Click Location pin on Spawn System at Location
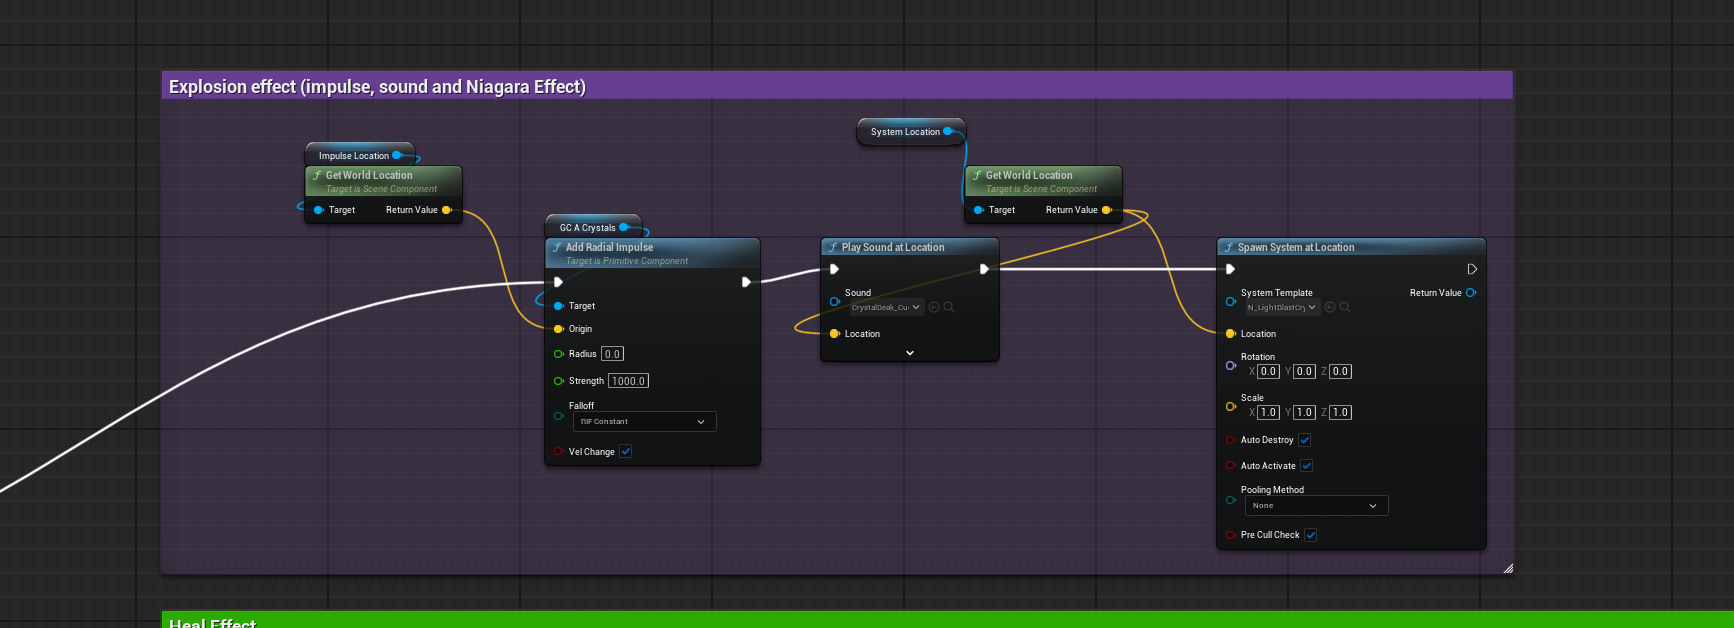Viewport: 1734px width, 628px height. pyautogui.click(x=1231, y=334)
